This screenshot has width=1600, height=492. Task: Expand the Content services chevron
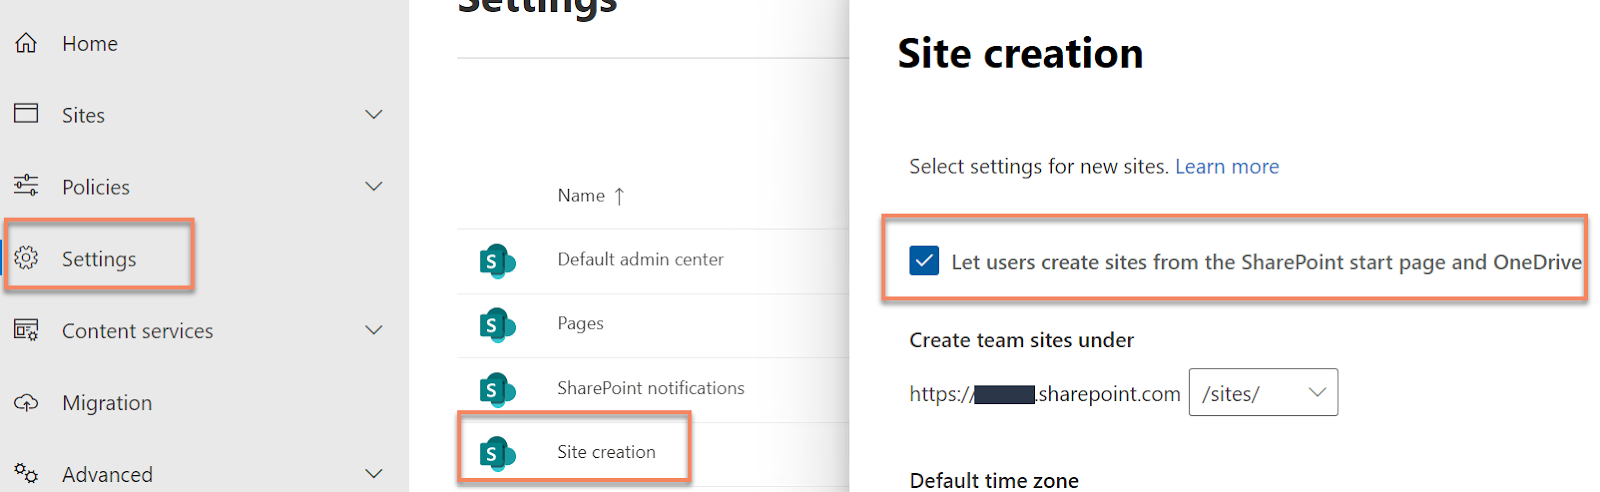(x=374, y=330)
